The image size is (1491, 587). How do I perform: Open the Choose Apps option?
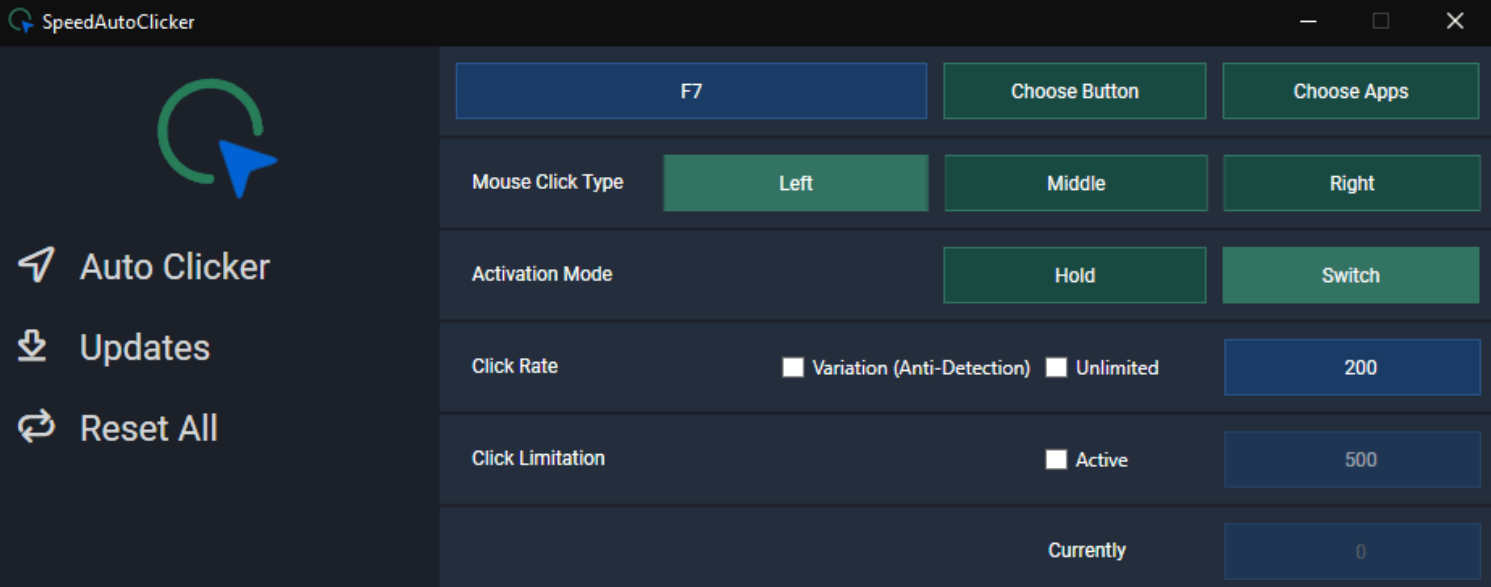click(x=1351, y=91)
